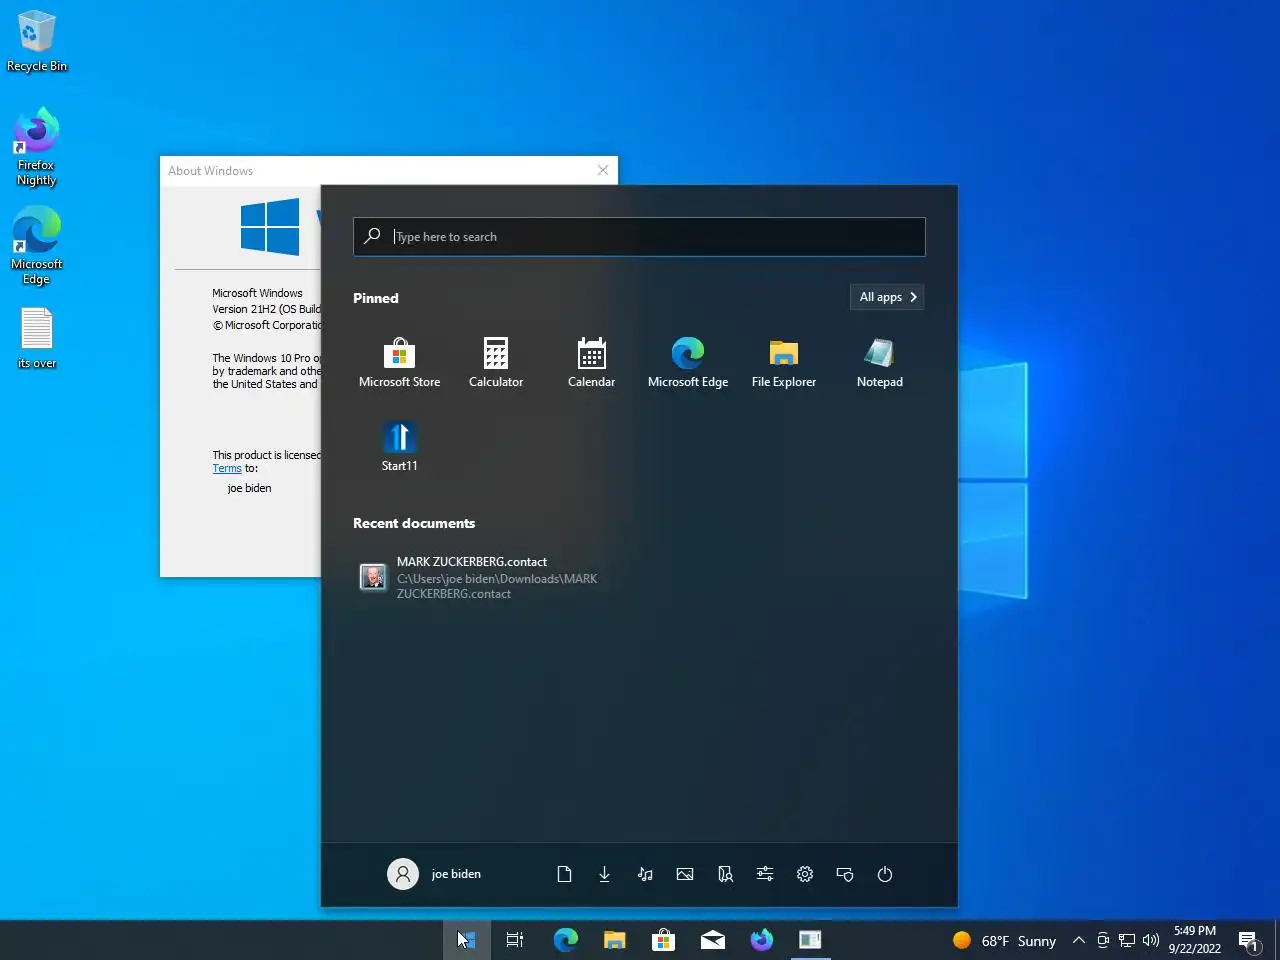The width and height of the screenshot is (1280, 960).
Task: Focus the Type here to search field
Action: pos(639,237)
